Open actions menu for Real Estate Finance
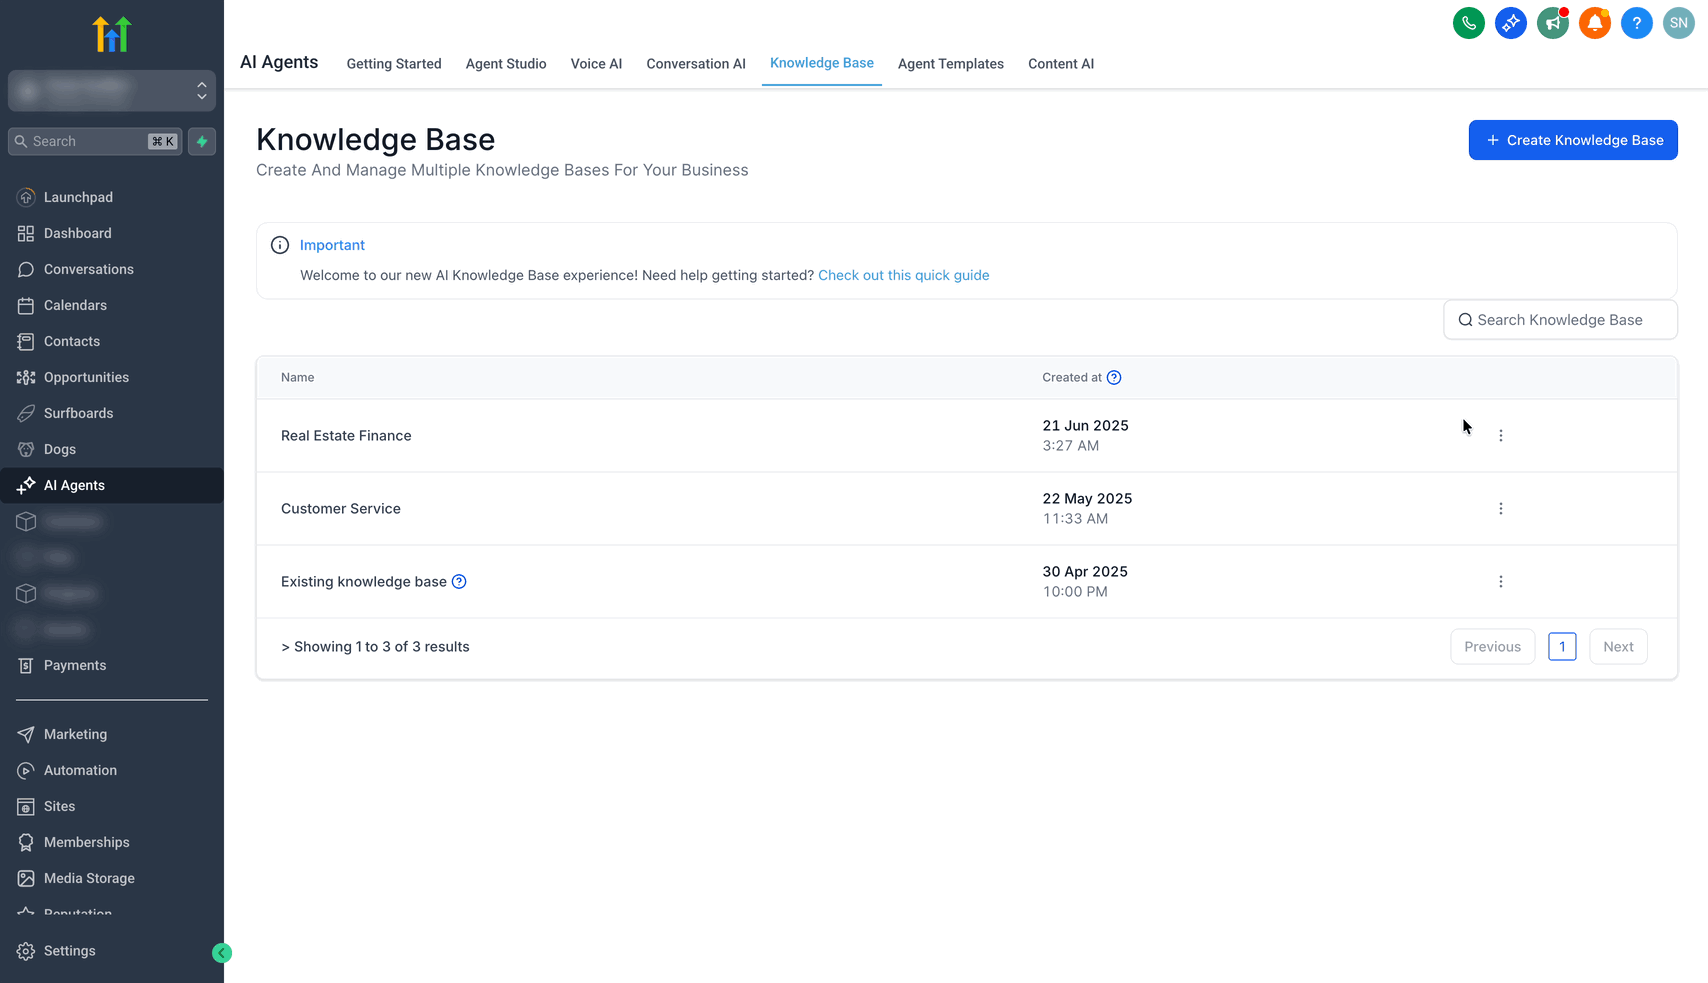The image size is (1708, 983). click(x=1500, y=436)
